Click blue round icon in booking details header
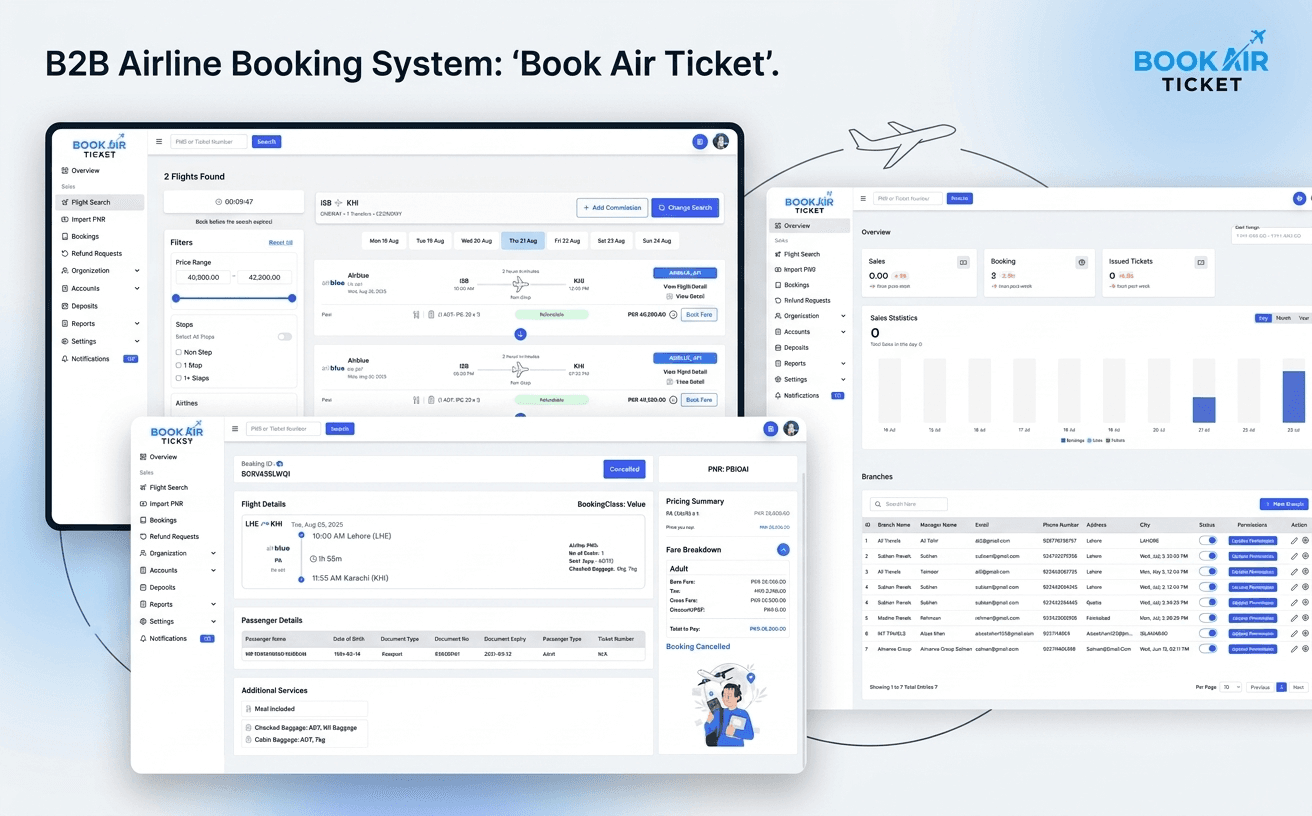 [x=770, y=429]
